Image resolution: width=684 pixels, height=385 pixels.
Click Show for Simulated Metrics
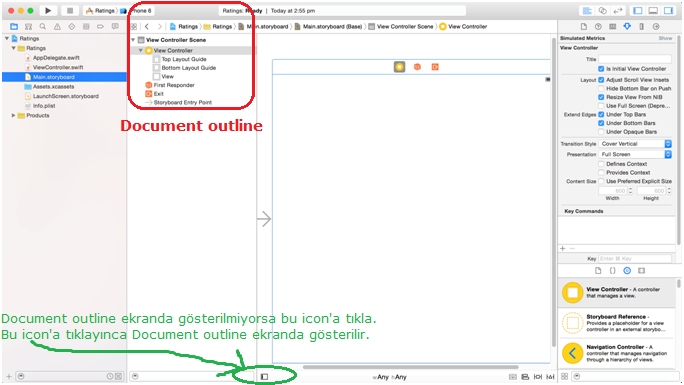tap(665, 38)
